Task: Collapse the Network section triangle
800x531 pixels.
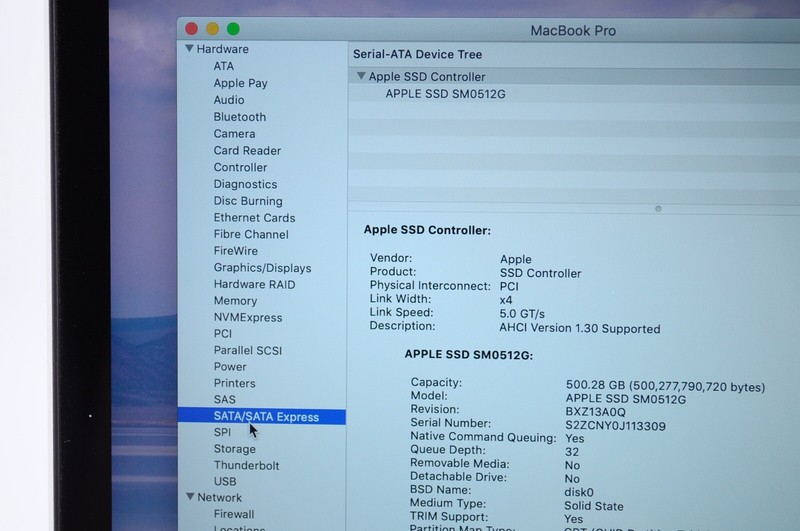Action: tap(190, 496)
